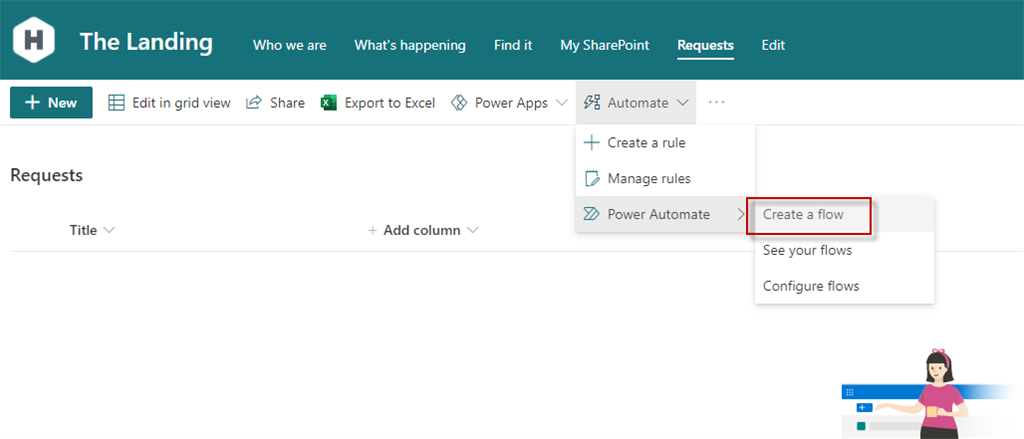This screenshot has width=1024, height=439.
Task: Click the Share arrow icon
Action: click(254, 103)
